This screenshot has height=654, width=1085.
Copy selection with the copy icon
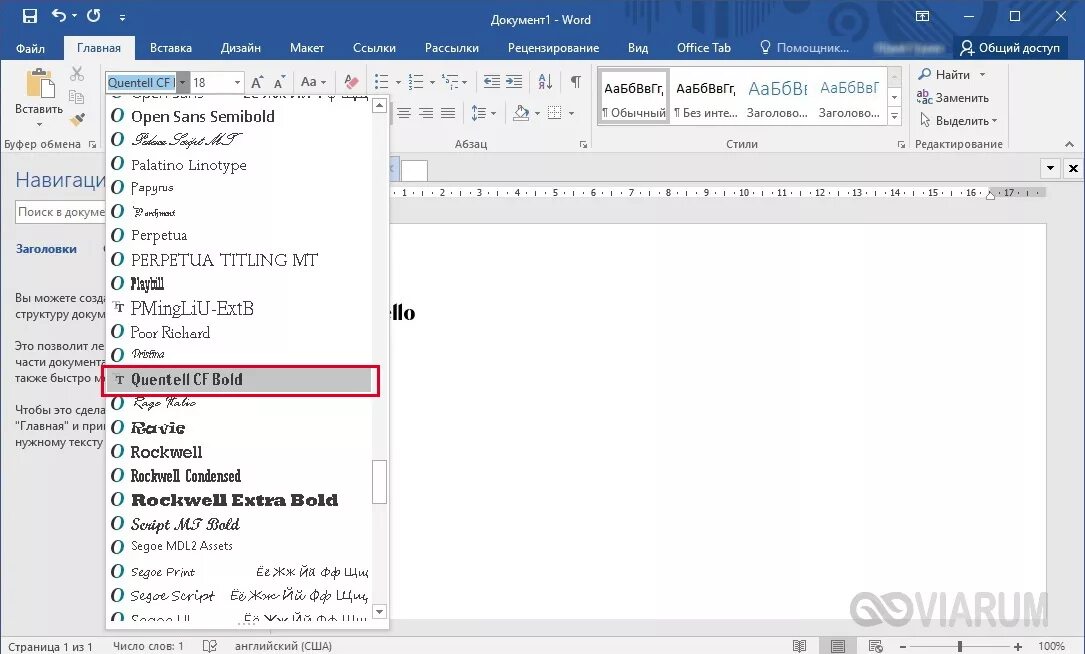click(x=77, y=96)
